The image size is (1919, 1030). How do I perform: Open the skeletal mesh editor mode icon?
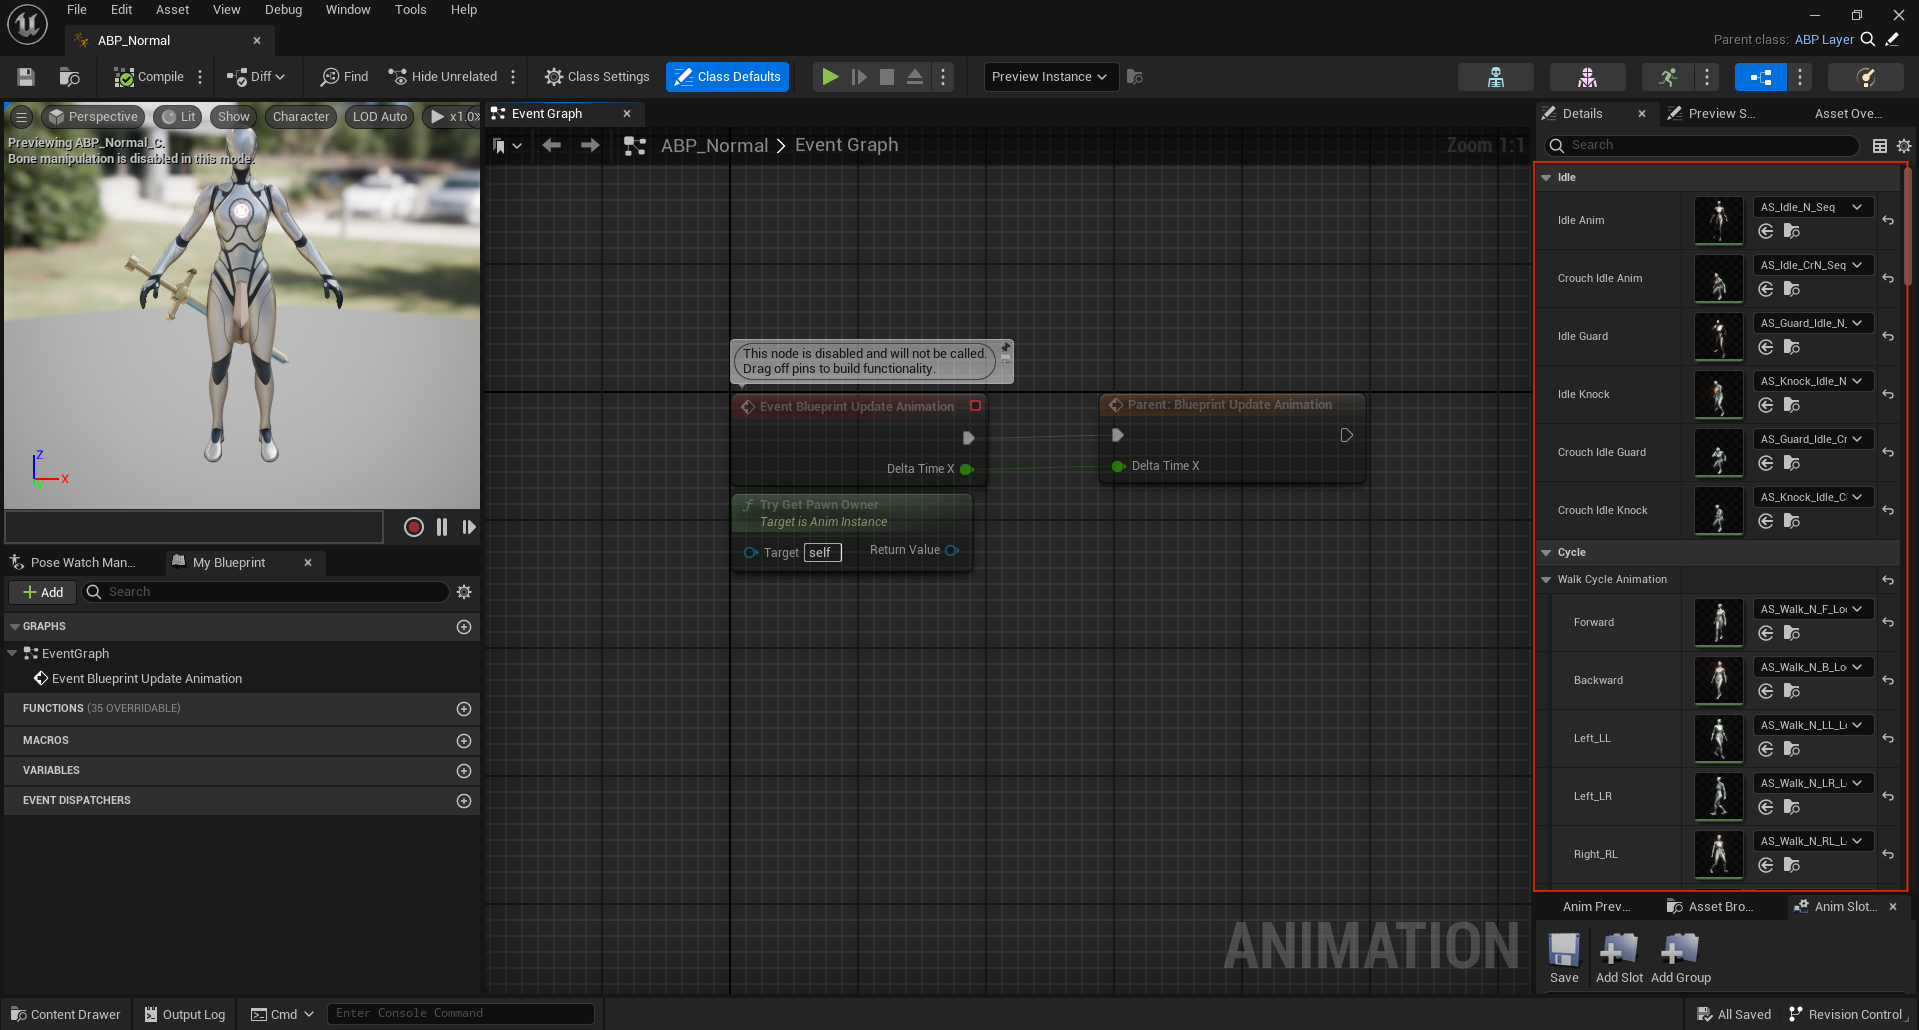[1588, 77]
